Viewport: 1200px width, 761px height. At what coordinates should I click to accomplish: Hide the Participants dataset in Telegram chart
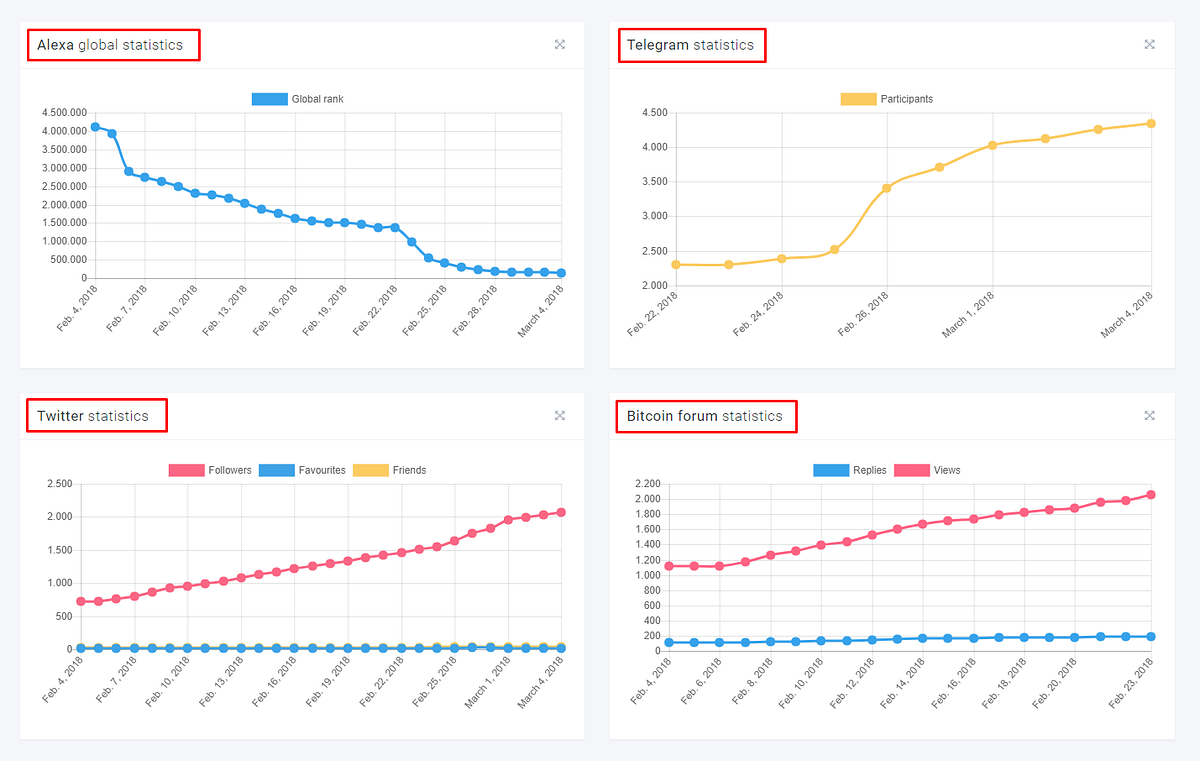[x=887, y=99]
